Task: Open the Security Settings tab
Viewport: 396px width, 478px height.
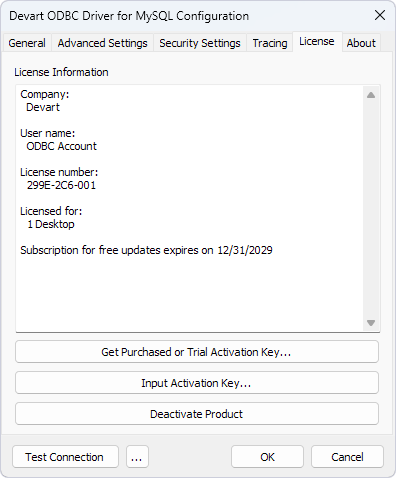Action: coord(200,43)
